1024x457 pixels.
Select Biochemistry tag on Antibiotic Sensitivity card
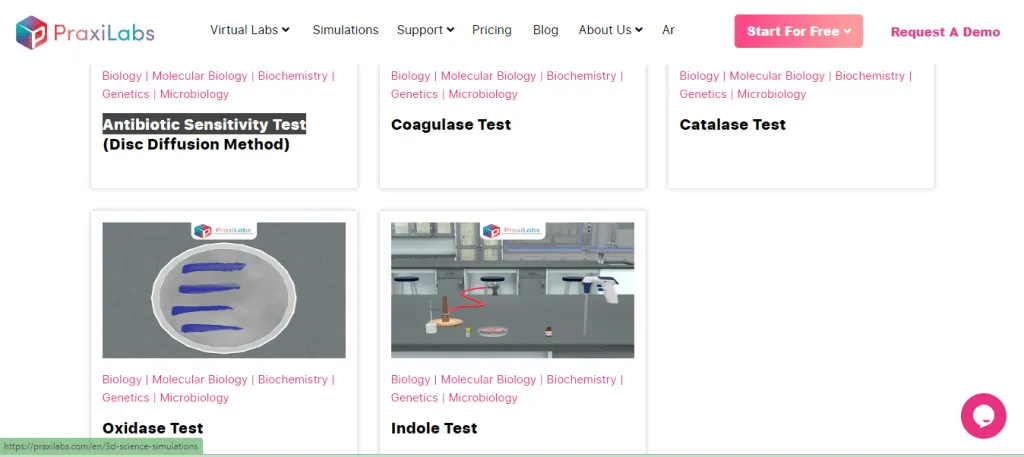point(293,76)
